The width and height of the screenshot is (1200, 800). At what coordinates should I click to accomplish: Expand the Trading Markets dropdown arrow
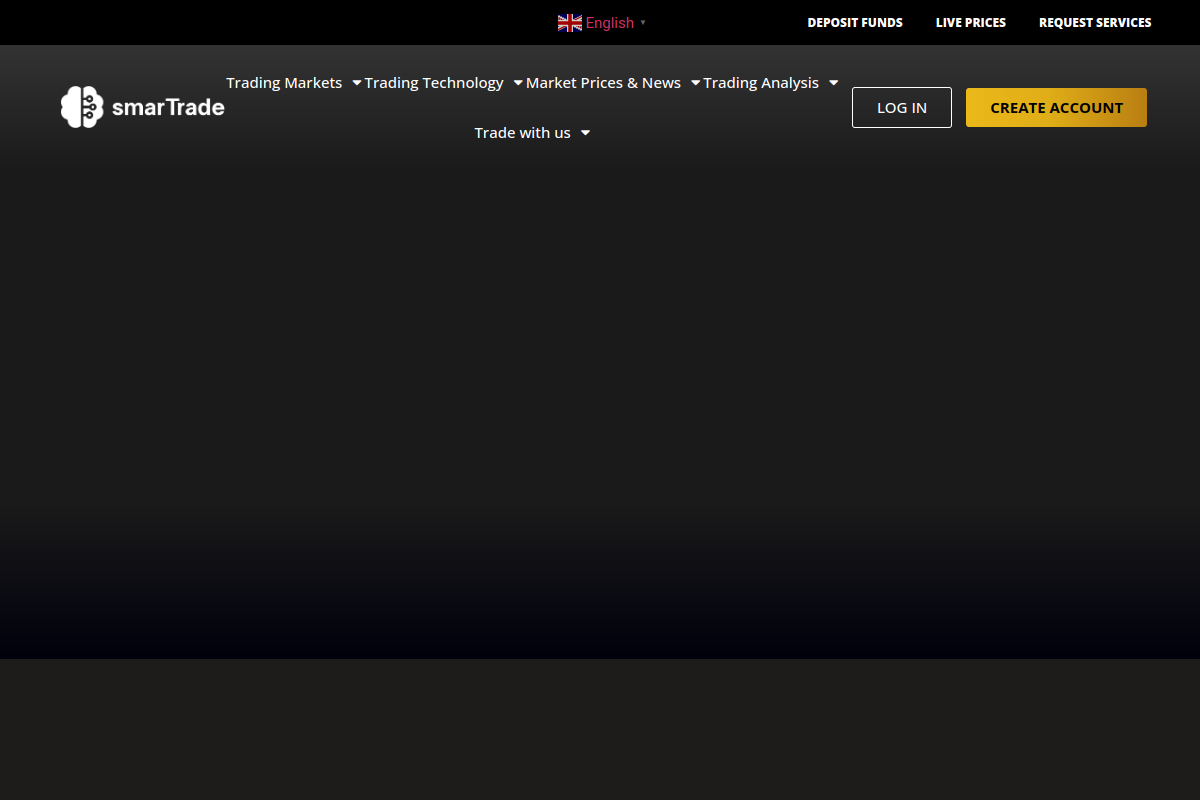point(357,83)
